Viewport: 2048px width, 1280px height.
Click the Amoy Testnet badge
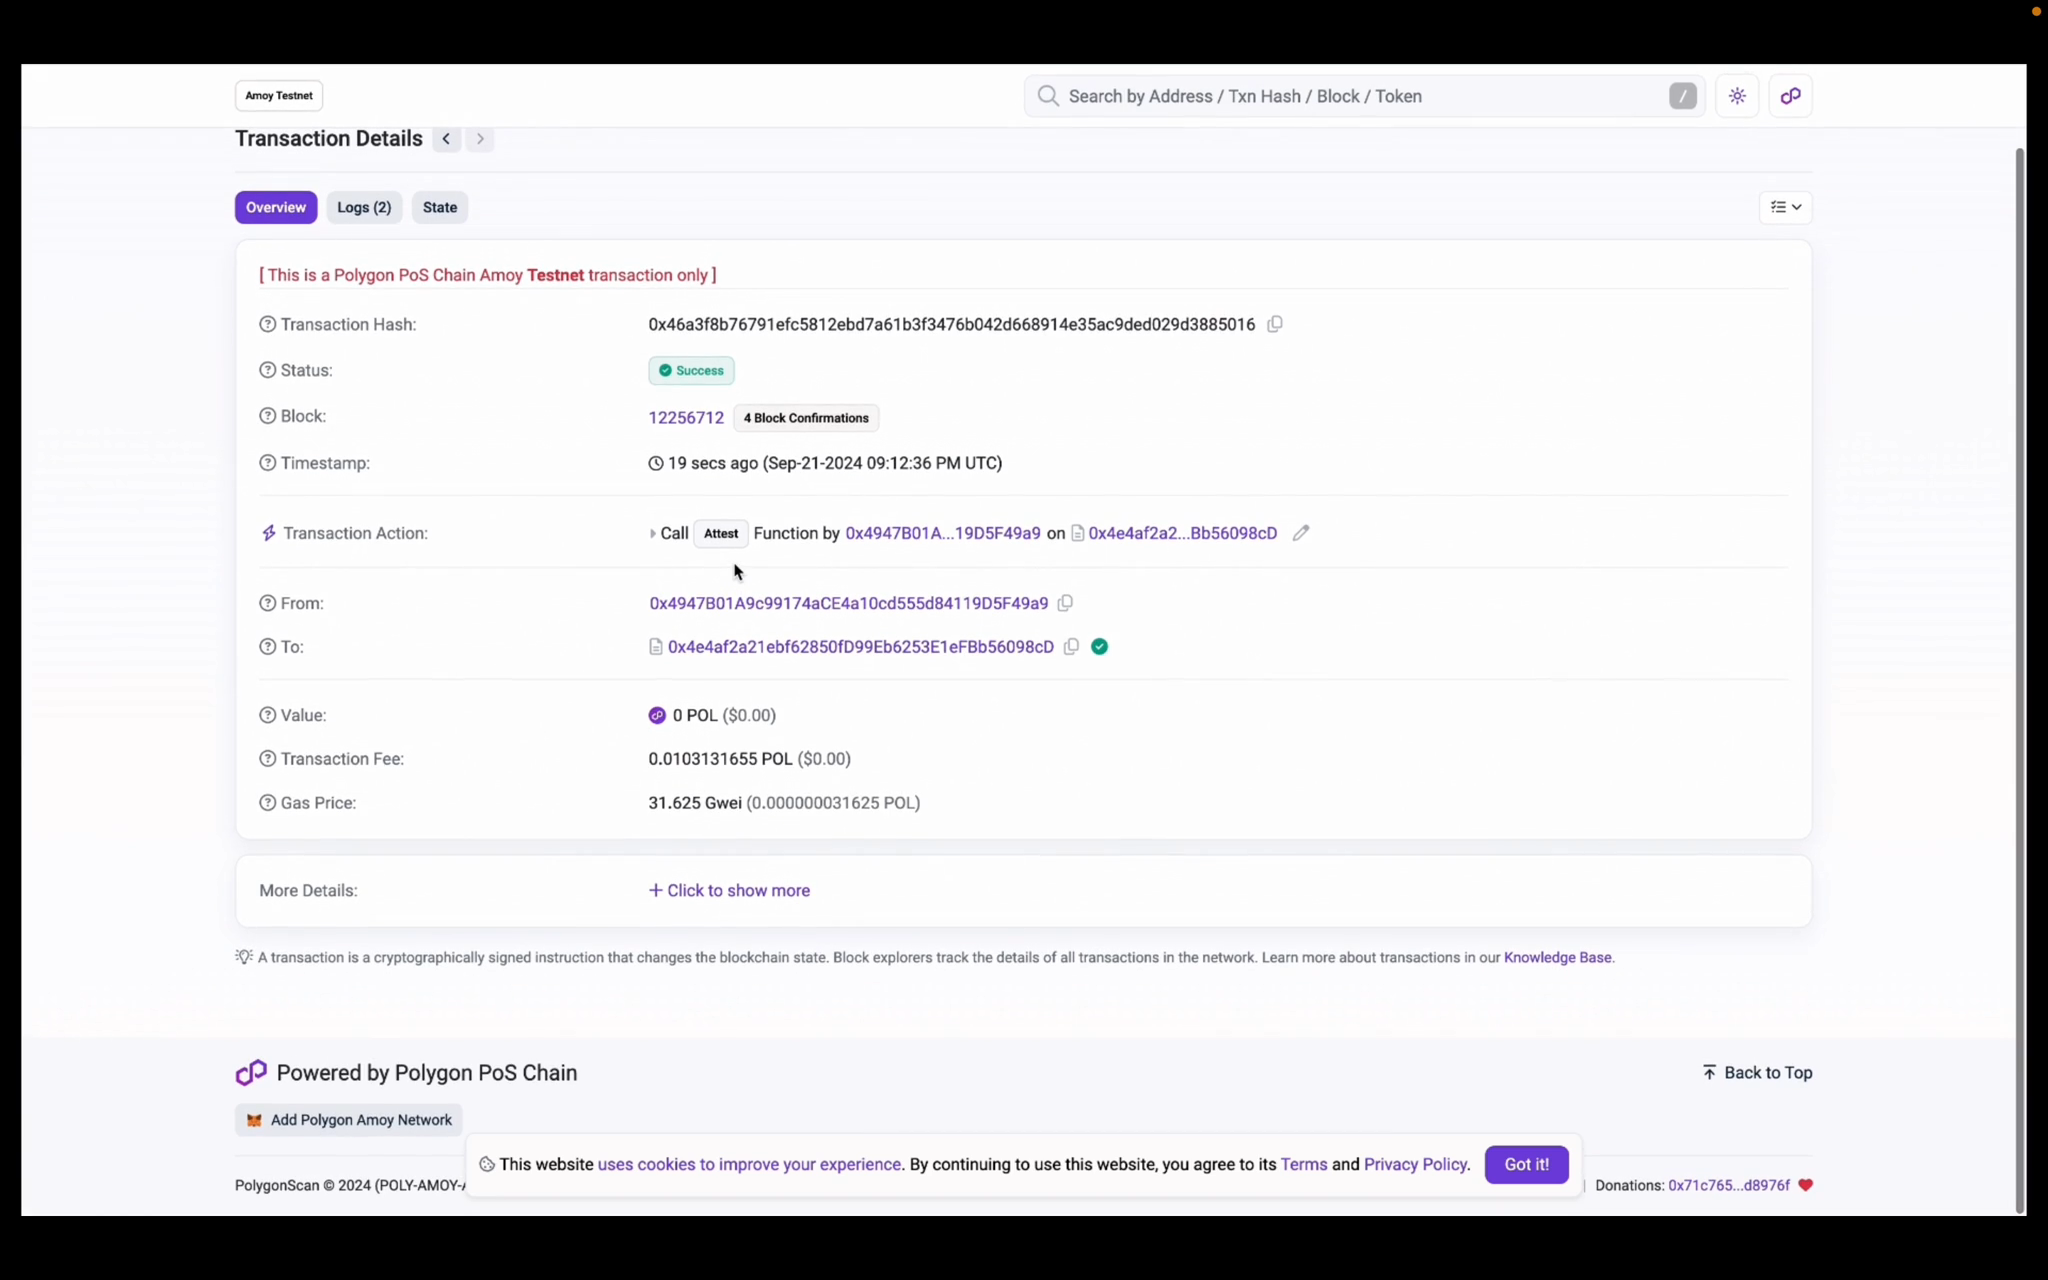tap(279, 96)
